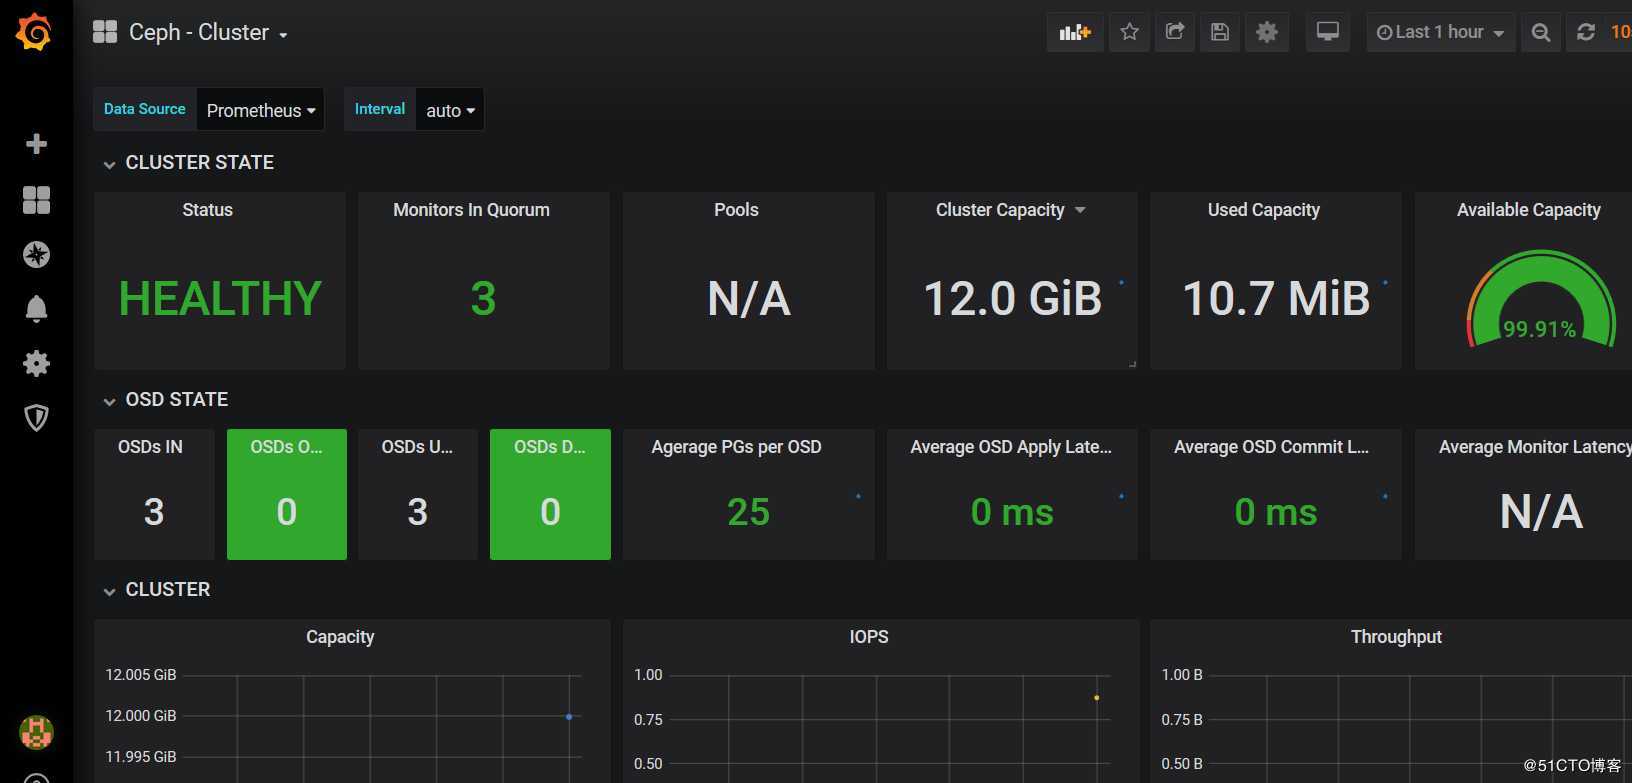
Task: Collapse the CLUSTER row
Action: [x=157, y=589]
